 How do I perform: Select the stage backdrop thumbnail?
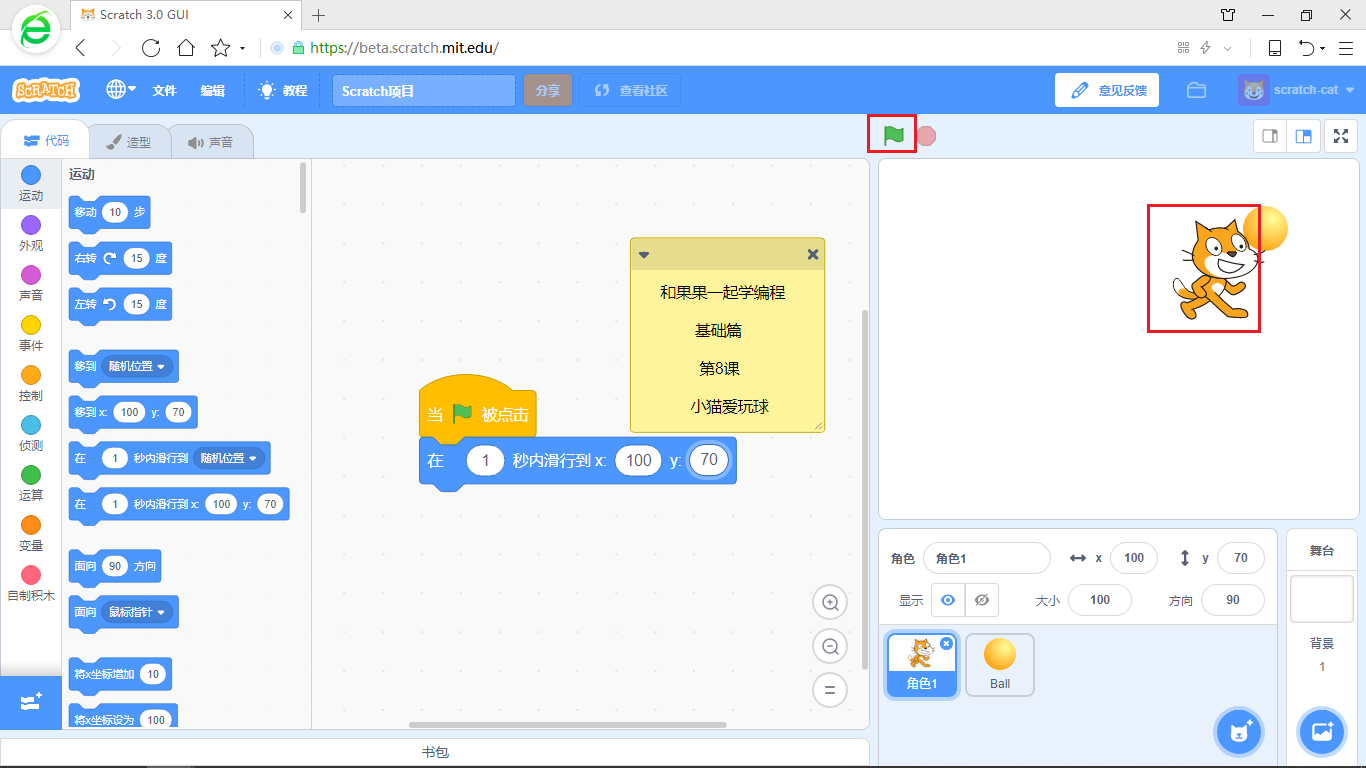pyautogui.click(x=1321, y=599)
